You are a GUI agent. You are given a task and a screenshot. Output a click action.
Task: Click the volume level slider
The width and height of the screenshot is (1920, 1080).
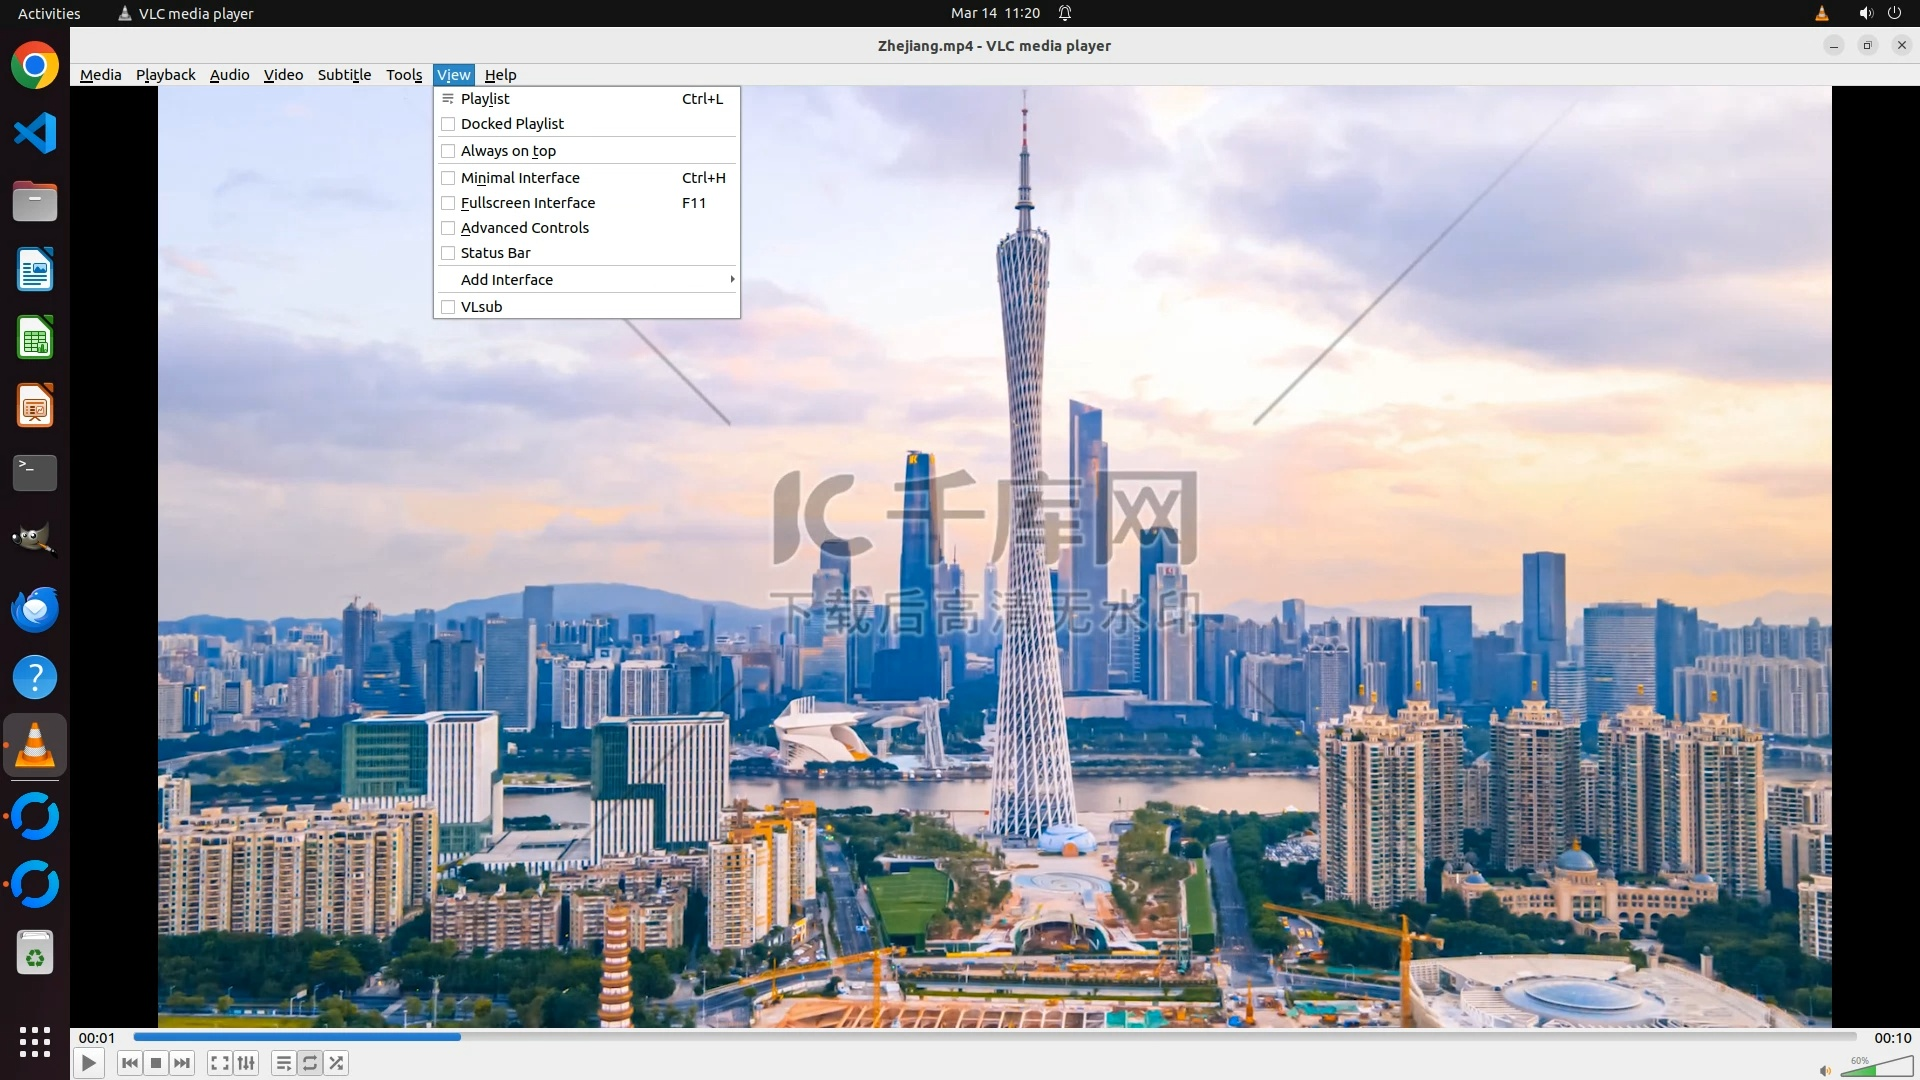pos(1875,1069)
